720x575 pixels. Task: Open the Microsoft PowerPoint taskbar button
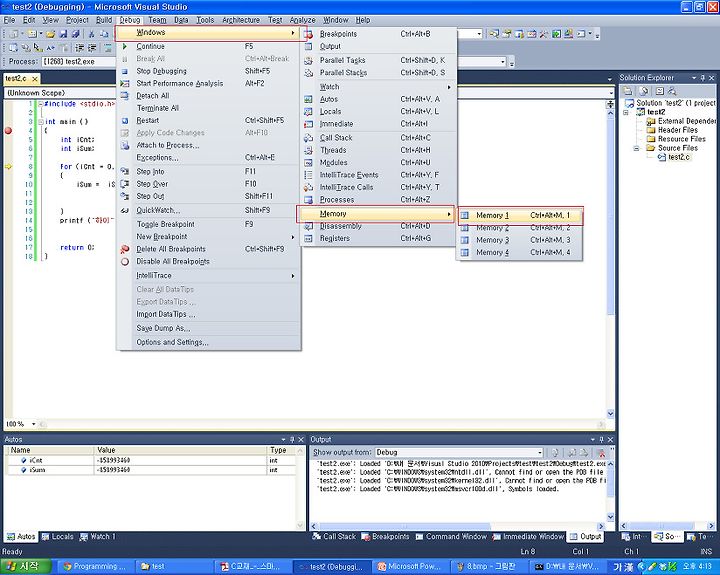pos(409,567)
